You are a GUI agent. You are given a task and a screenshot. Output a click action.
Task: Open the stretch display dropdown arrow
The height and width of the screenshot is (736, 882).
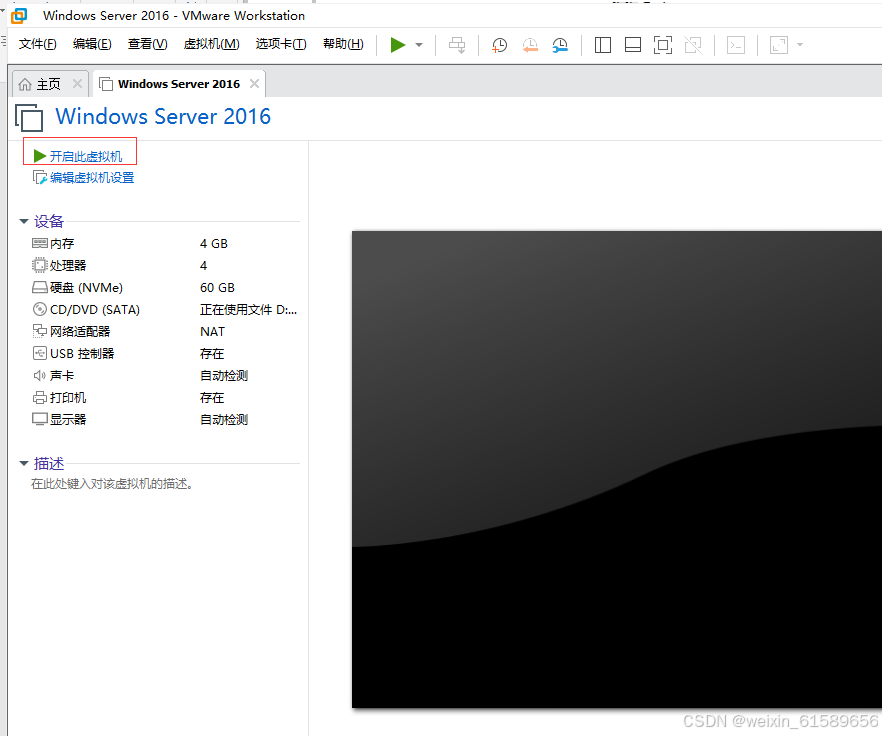coord(800,45)
